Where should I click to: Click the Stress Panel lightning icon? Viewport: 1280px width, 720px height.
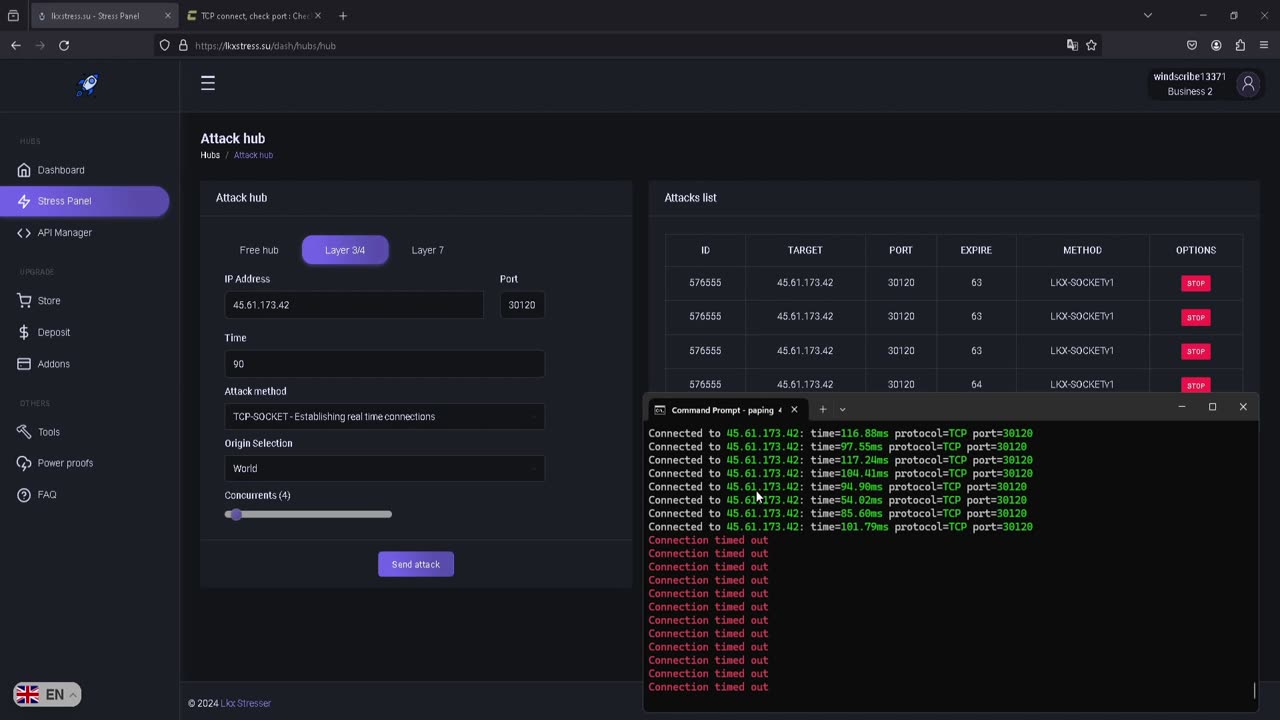(24, 201)
